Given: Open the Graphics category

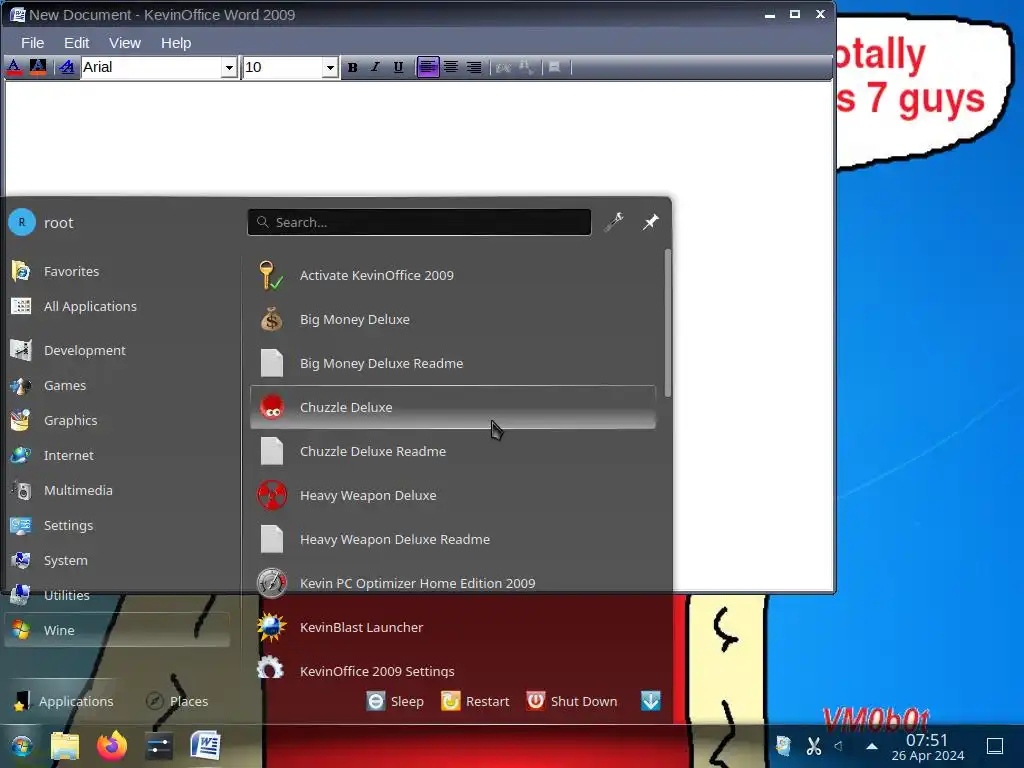Looking at the screenshot, I should (x=118, y=421).
